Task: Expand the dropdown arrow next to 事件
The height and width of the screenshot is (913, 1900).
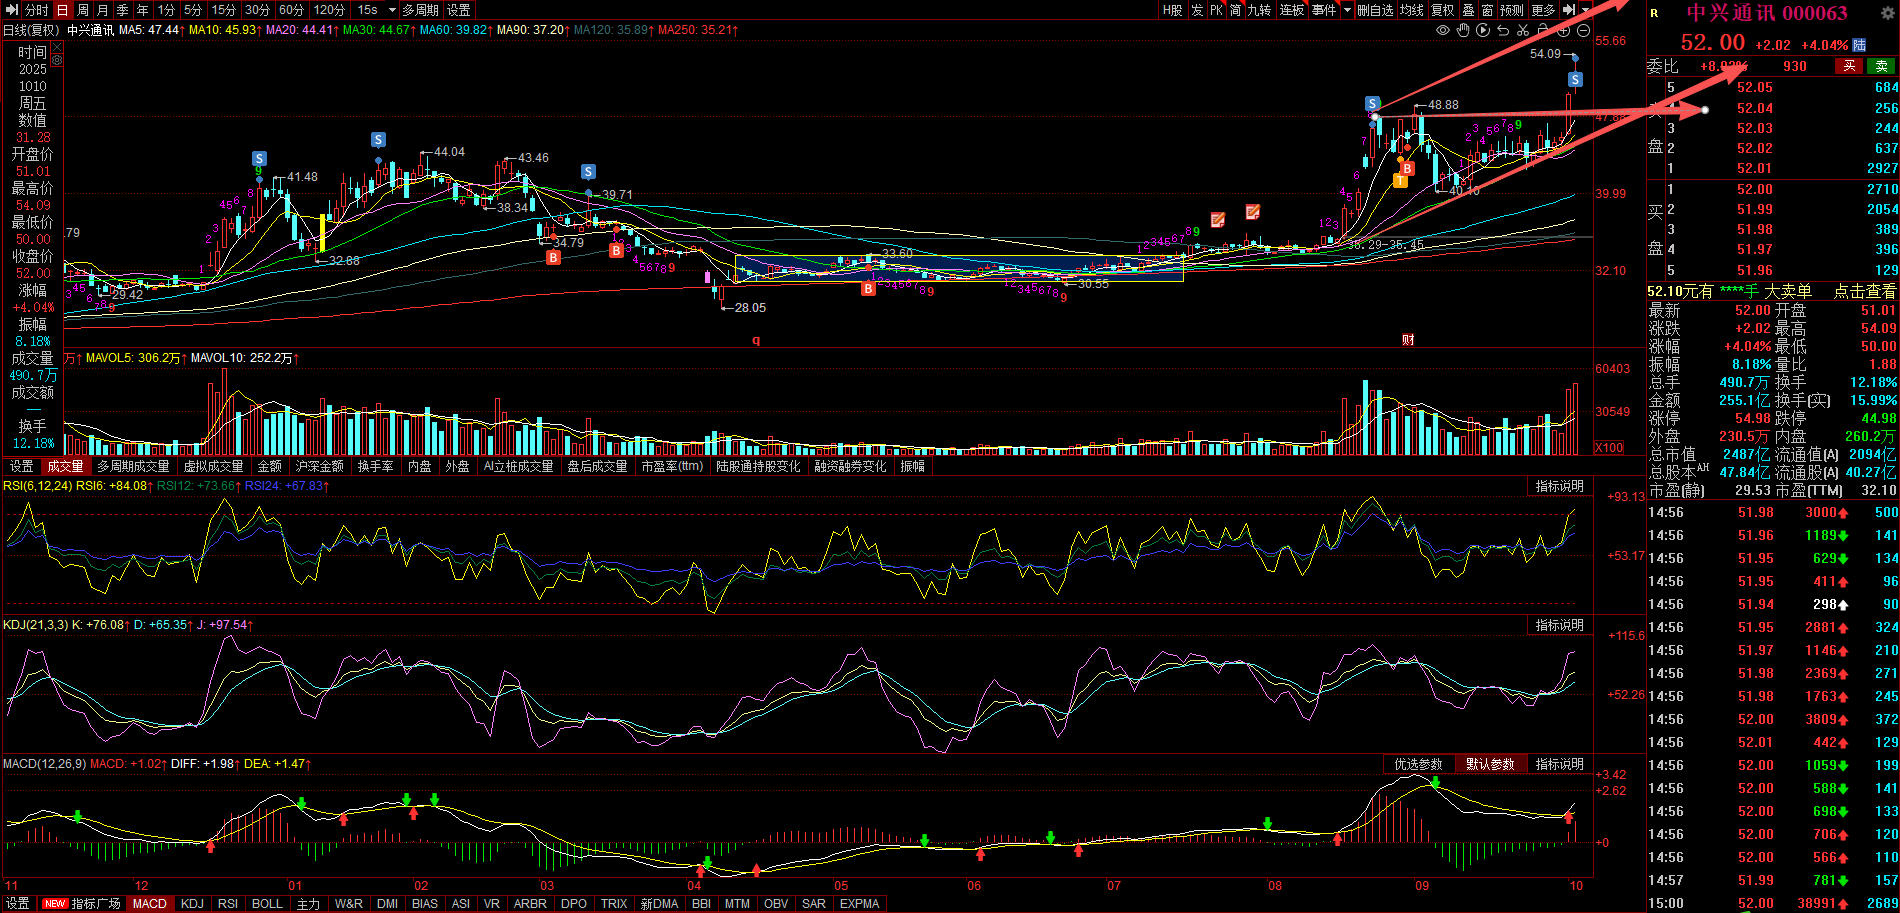Action: coord(1347,10)
